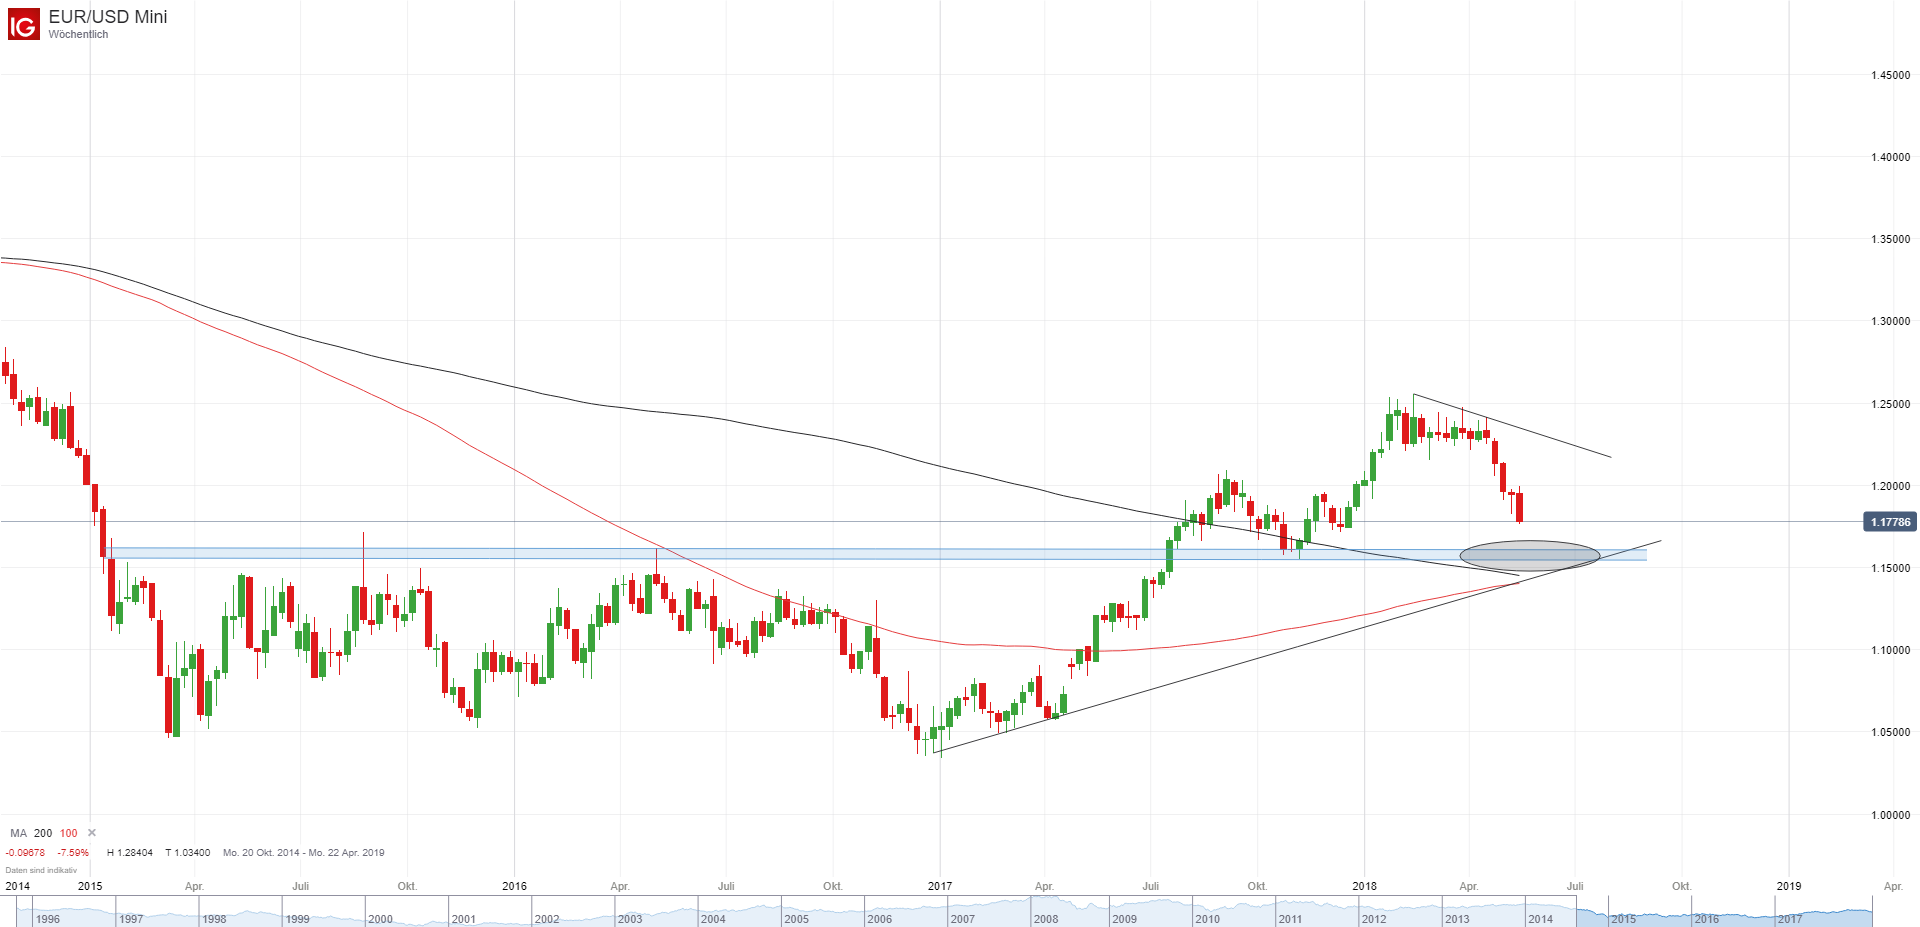Jump to 2013 in the navigator strip
The width and height of the screenshot is (1920, 927).
tap(1457, 919)
